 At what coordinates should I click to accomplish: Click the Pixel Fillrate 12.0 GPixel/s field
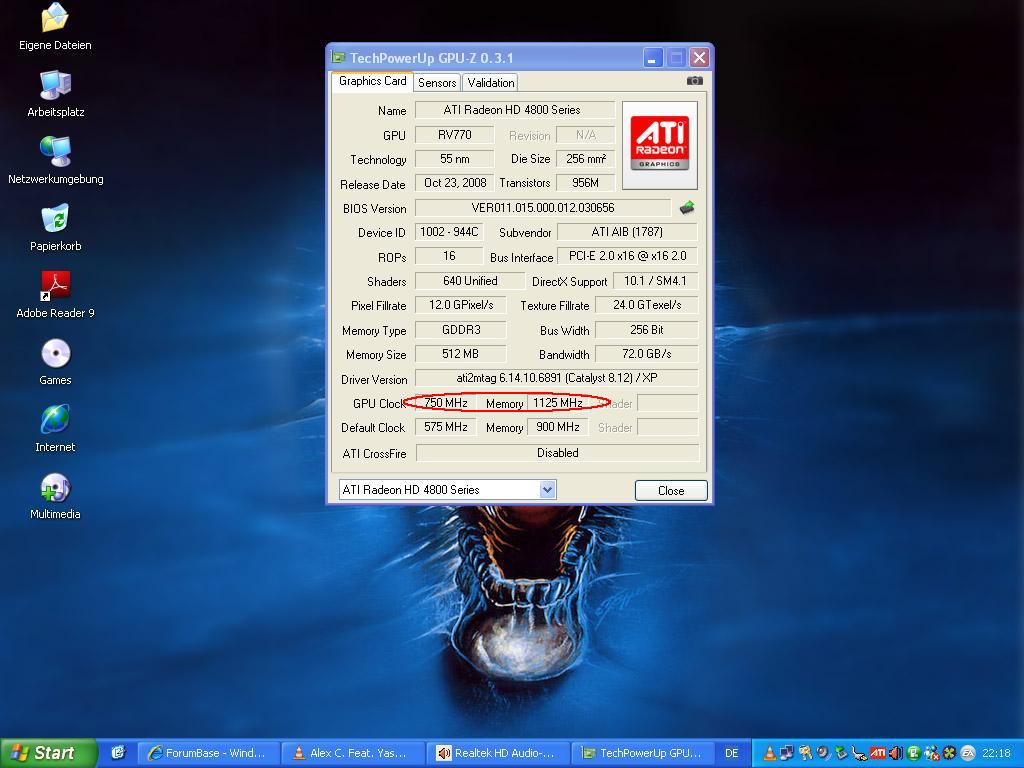click(x=460, y=305)
